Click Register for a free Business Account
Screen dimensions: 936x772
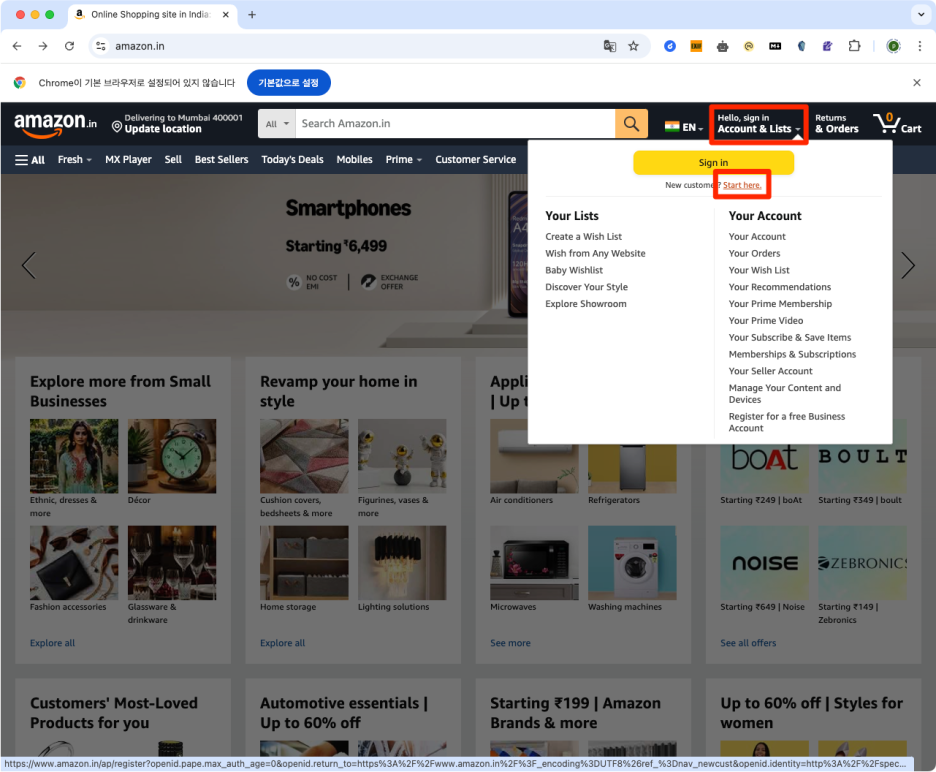(x=786, y=422)
